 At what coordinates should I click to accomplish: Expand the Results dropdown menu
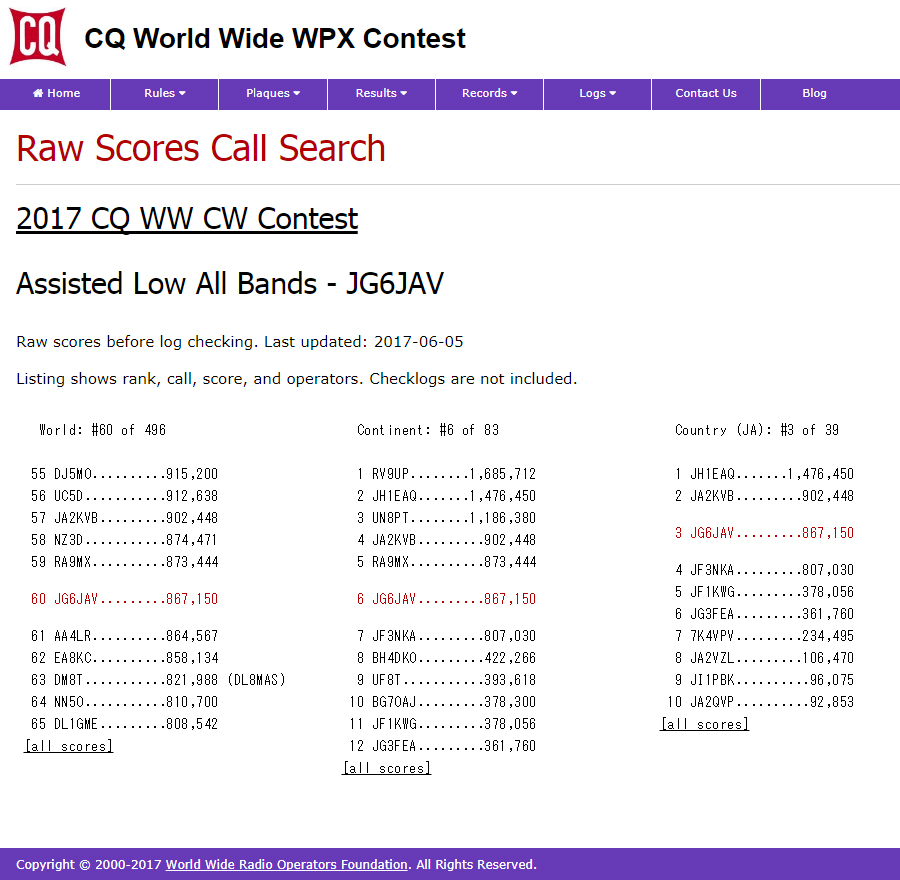click(381, 93)
